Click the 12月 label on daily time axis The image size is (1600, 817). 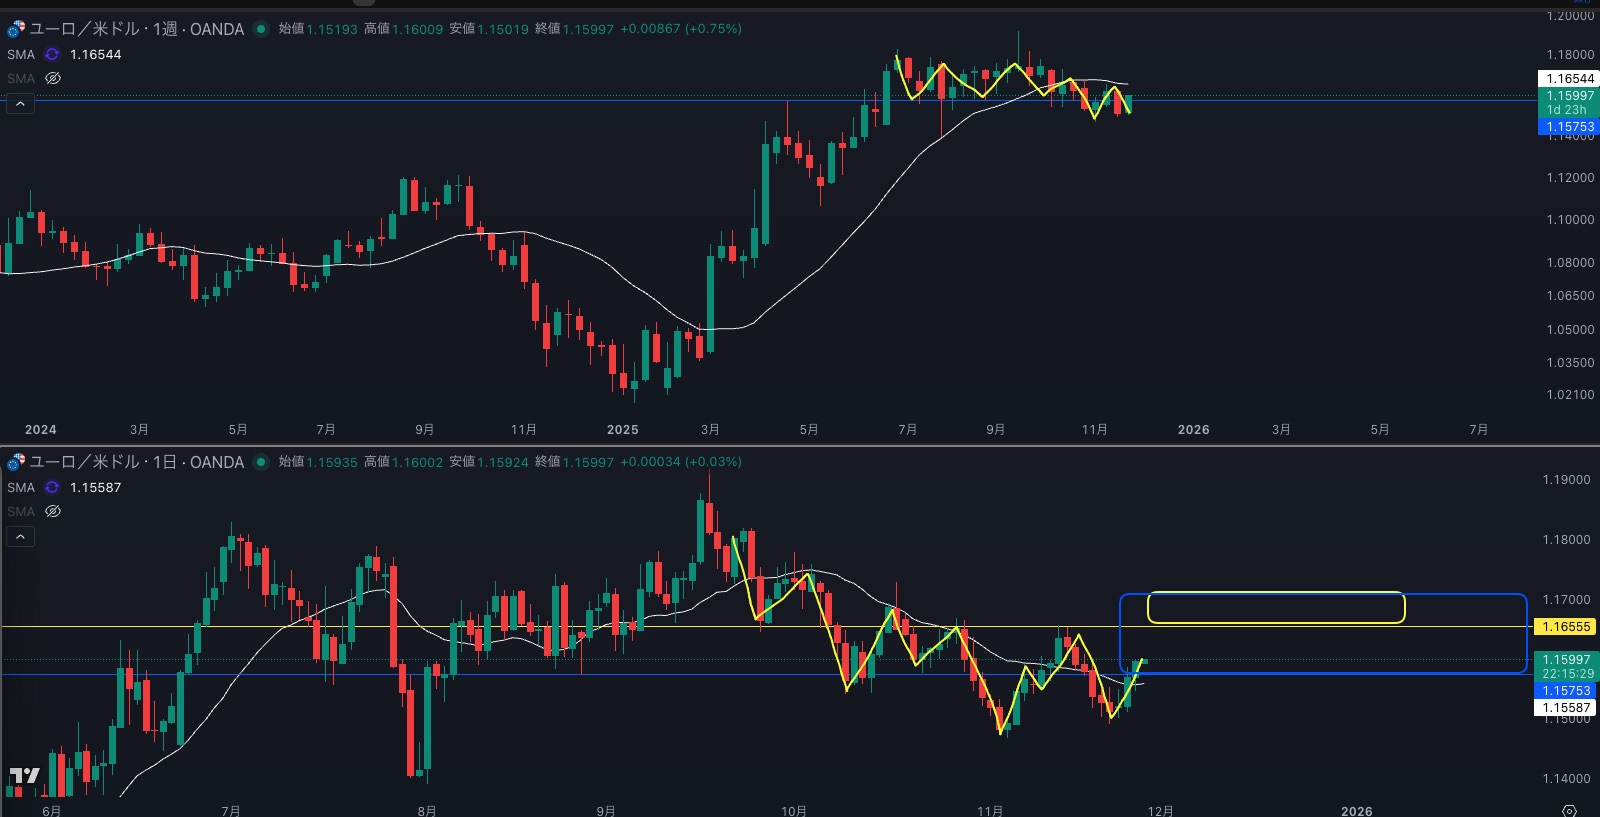click(1160, 811)
